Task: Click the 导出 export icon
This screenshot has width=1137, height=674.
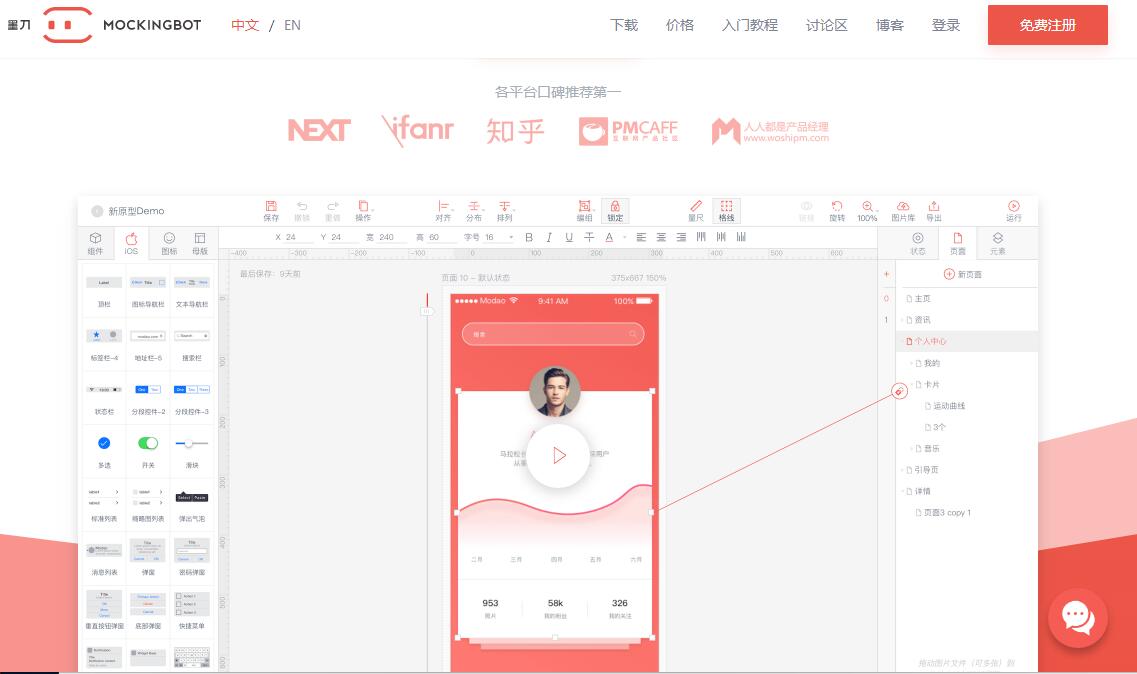Action: tap(934, 209)
